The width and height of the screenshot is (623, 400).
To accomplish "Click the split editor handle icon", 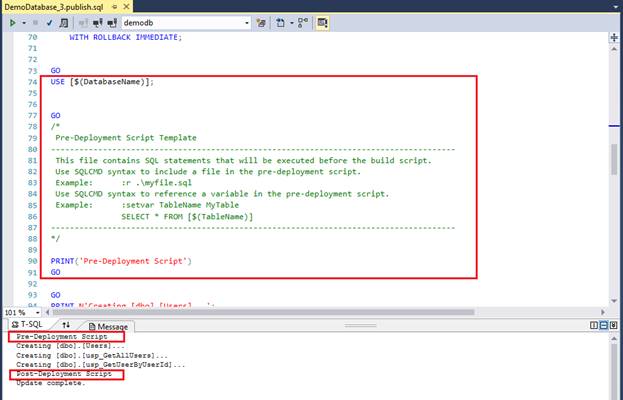I will point(614,38).
